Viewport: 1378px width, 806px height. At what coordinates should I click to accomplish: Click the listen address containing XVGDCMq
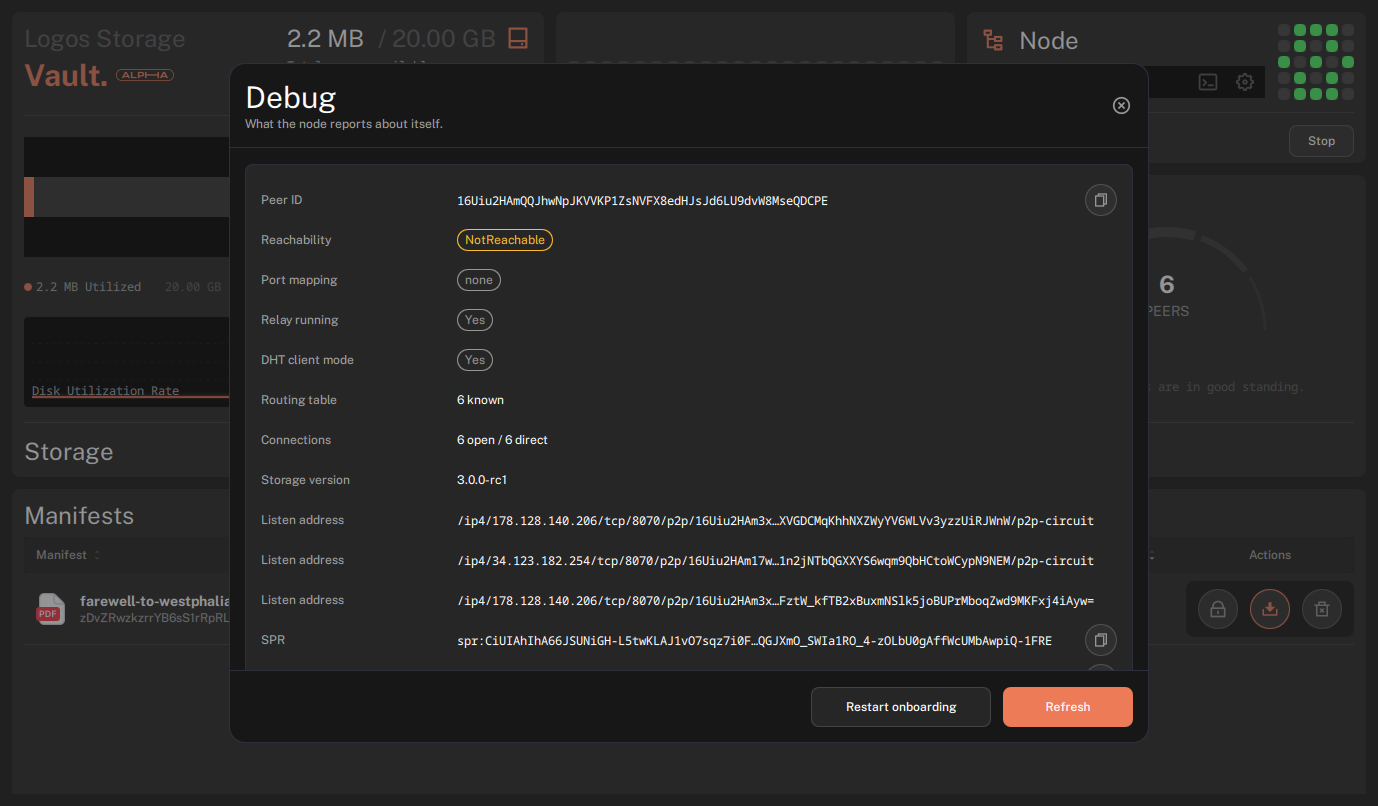click(775, 521)
